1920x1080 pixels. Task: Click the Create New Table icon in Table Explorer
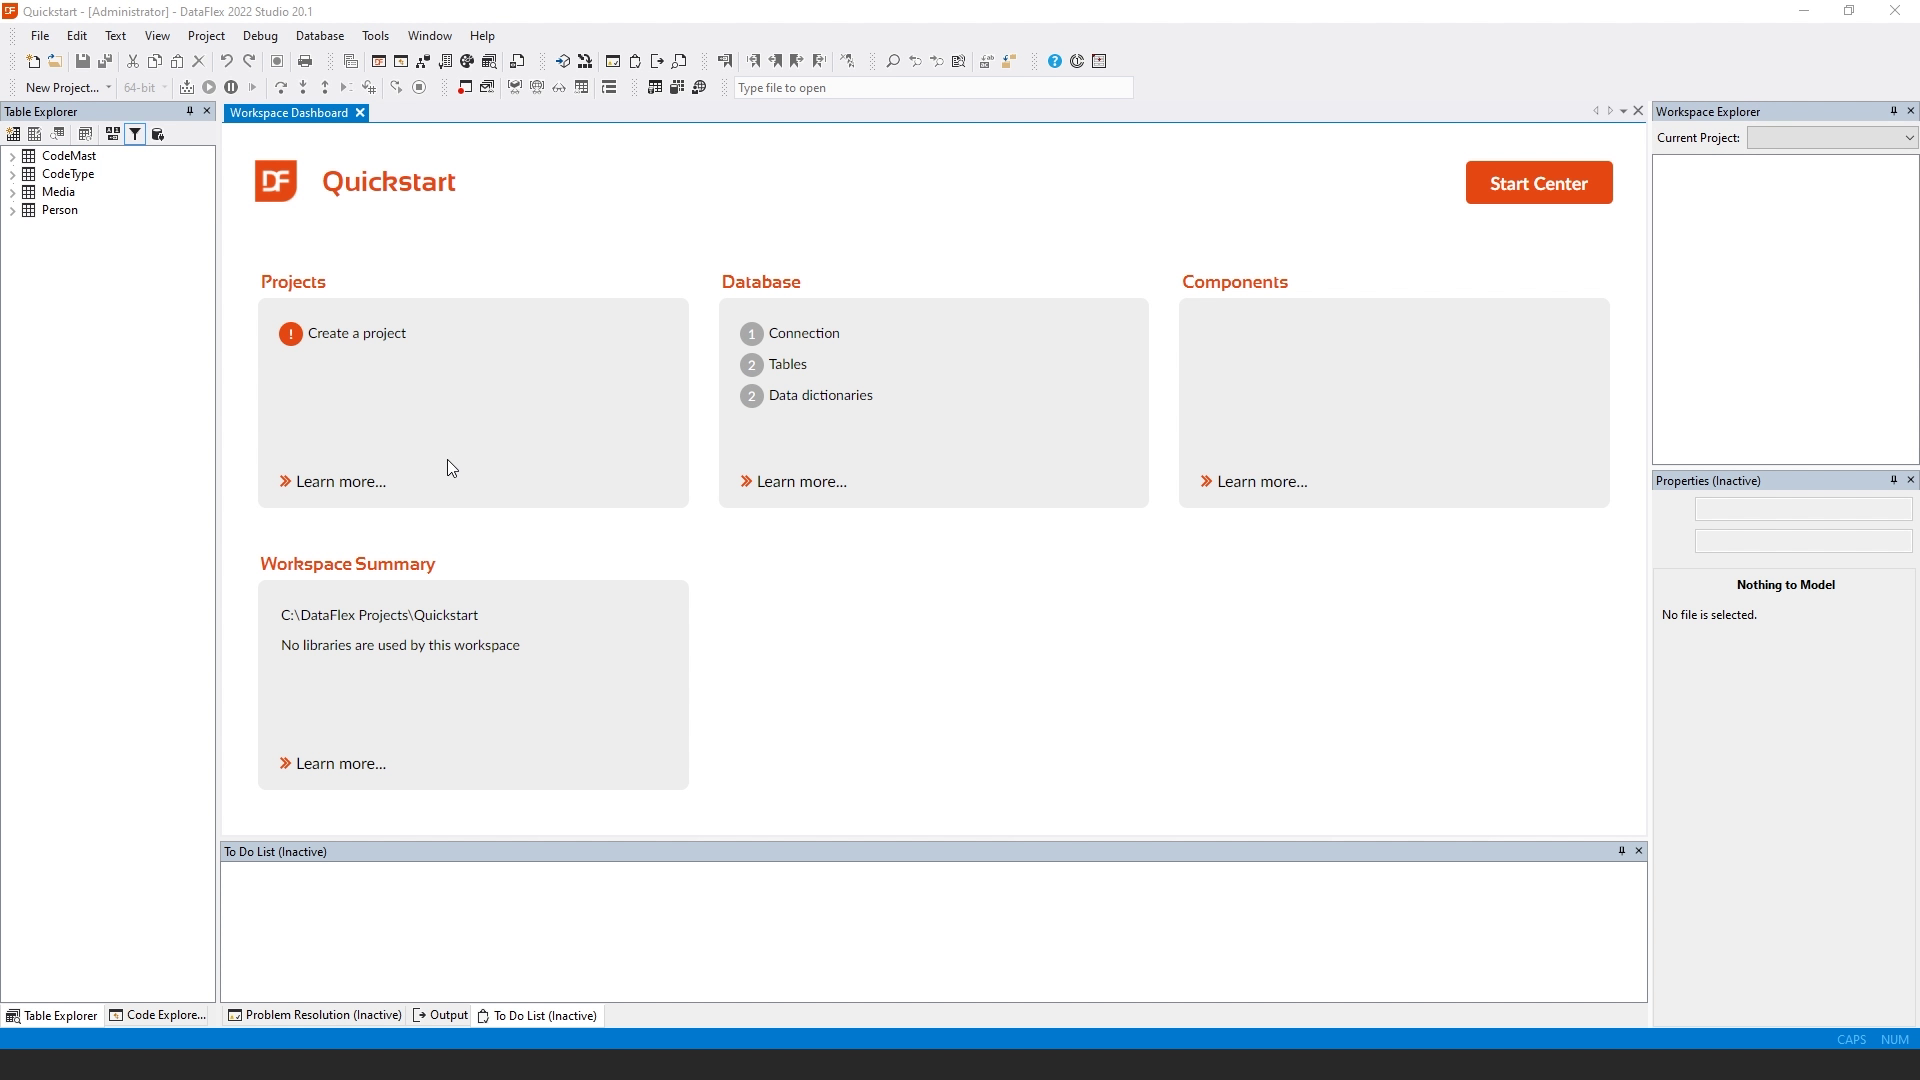point(13,134)
